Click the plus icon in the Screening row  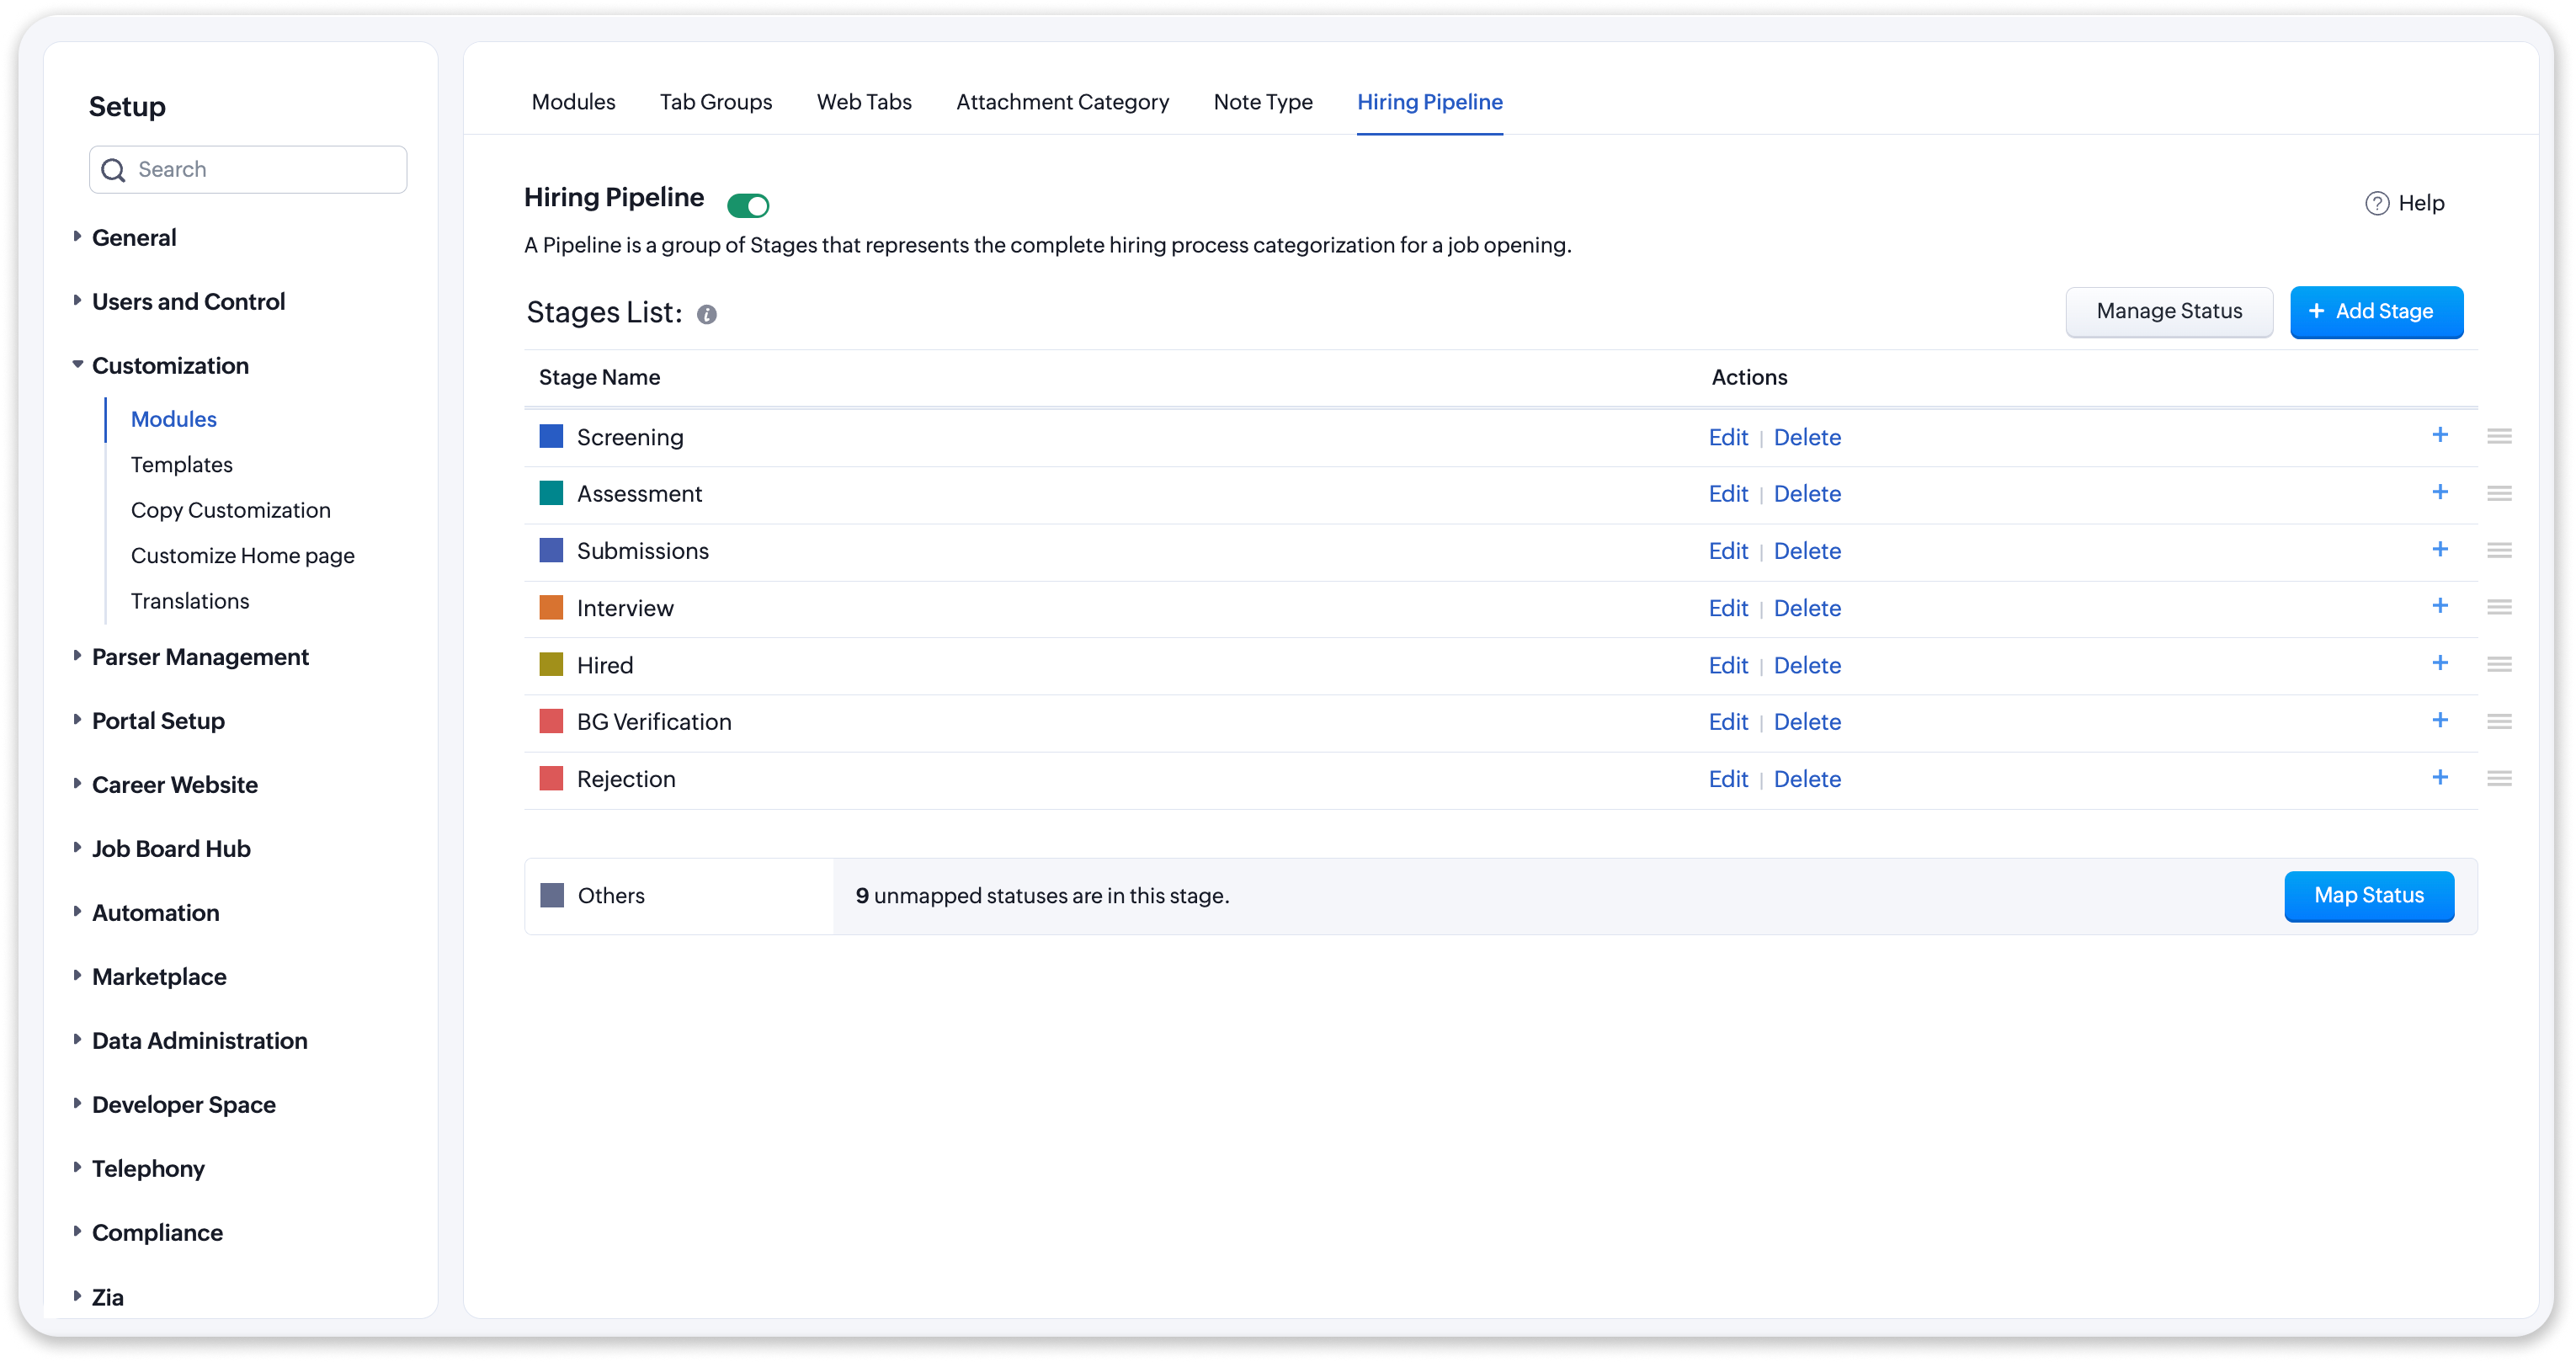(x=2440, y=435)
